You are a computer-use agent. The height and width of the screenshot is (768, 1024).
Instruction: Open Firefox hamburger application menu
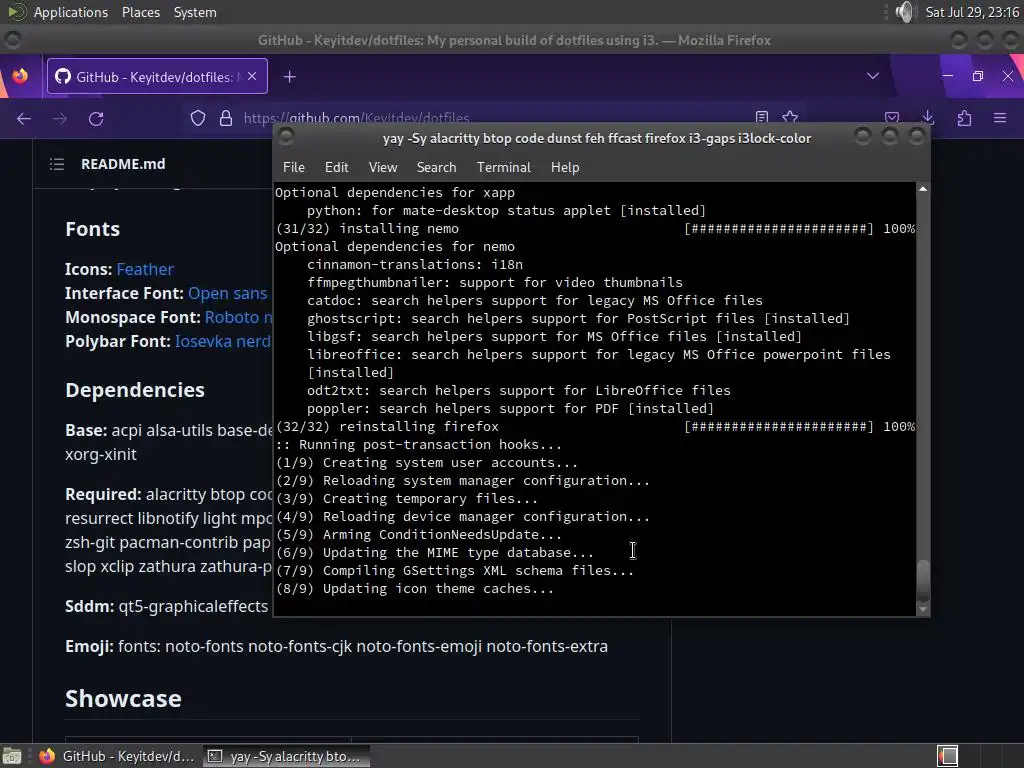1000,118
